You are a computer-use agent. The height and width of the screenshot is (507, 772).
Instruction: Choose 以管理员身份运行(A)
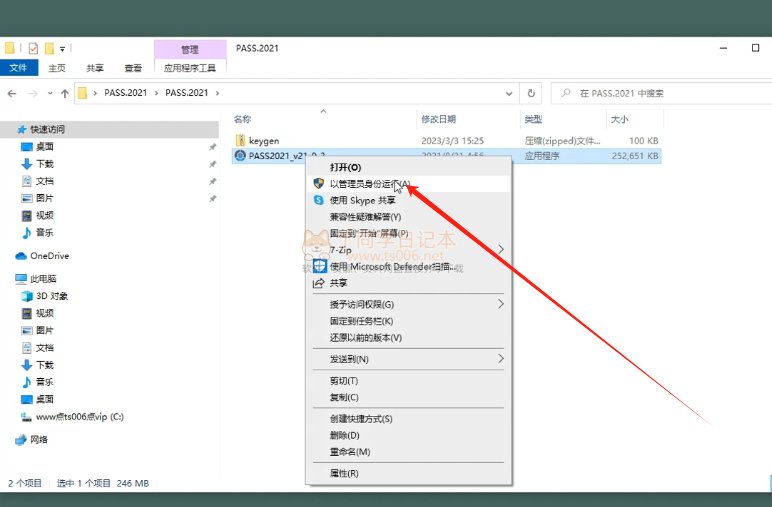[x=409, y=184]
